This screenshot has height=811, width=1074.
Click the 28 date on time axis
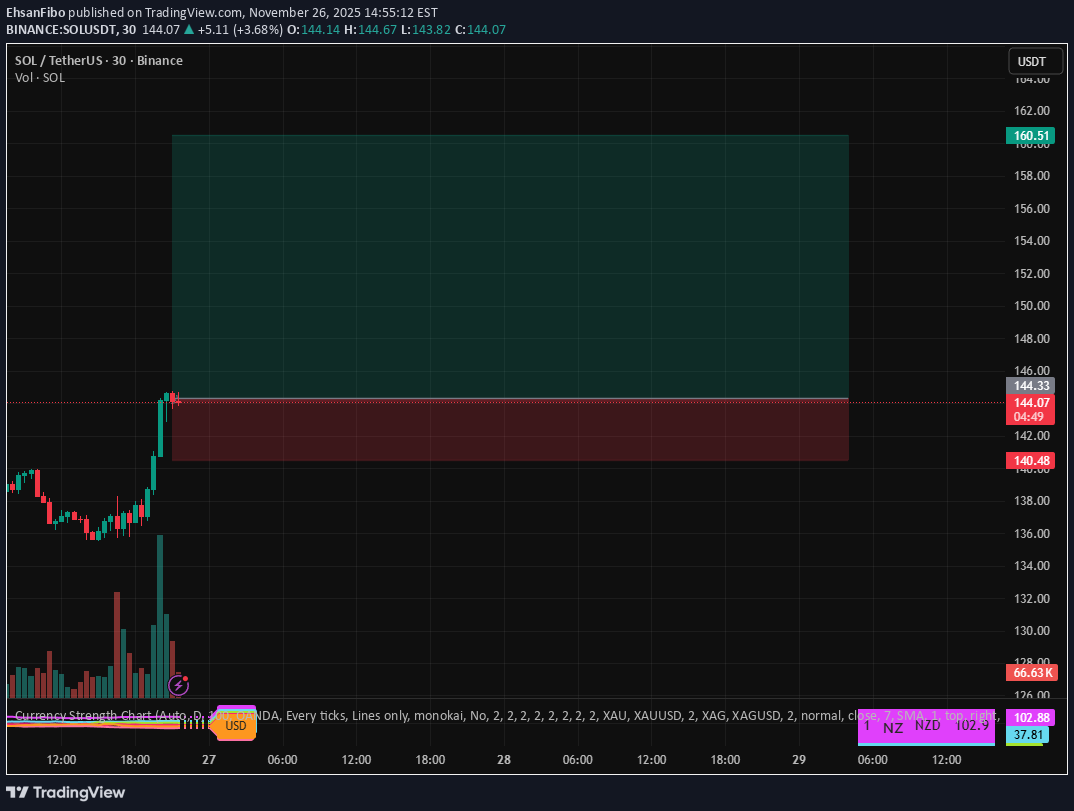(x=504, y=760)
